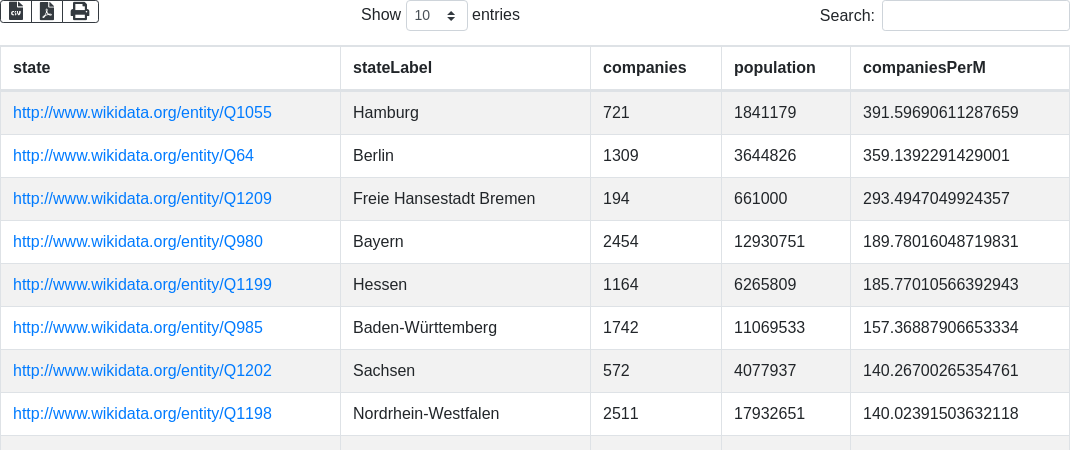This screenshot has height=450, width=1070.
Task: Open the Q64 Wikidata link for Berlin
Action: [x=133, y=156]
